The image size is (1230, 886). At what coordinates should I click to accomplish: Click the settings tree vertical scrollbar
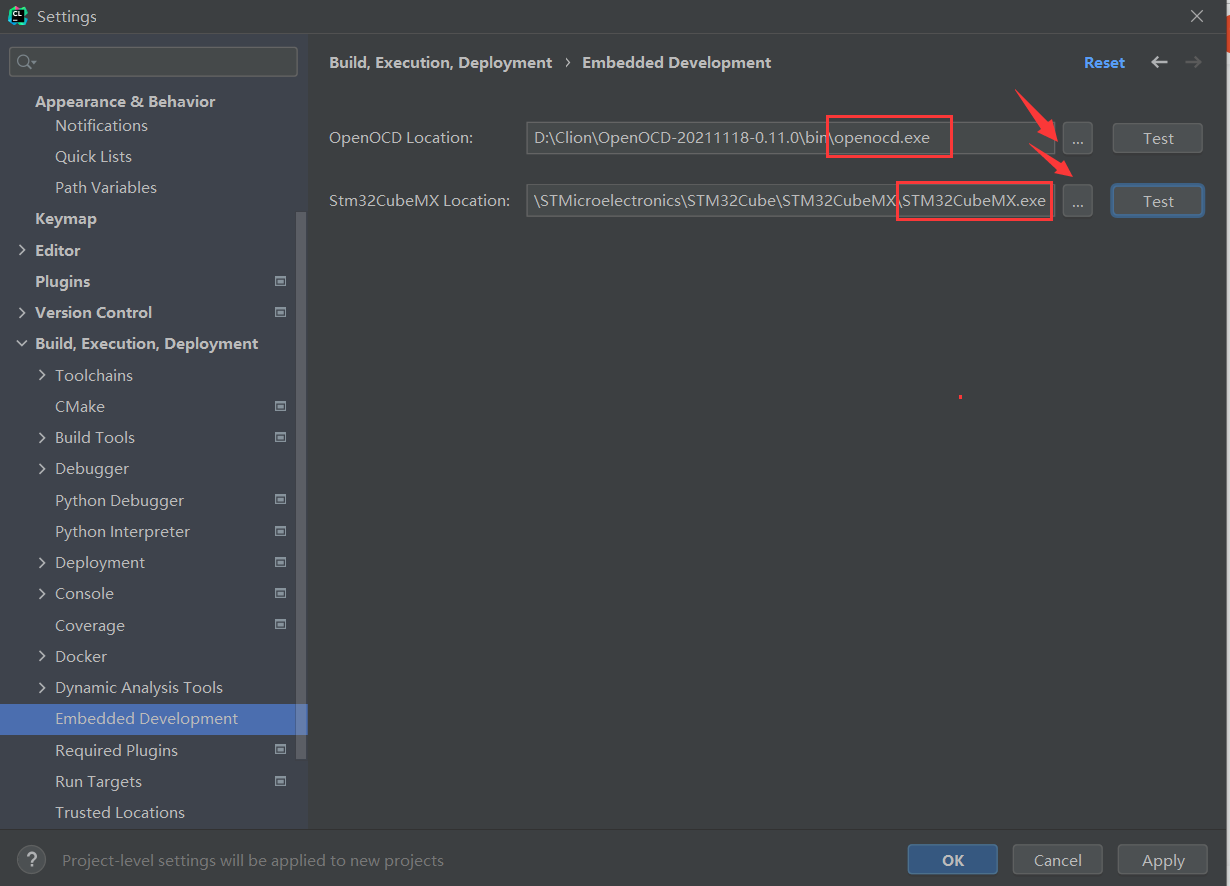(302, 485)
